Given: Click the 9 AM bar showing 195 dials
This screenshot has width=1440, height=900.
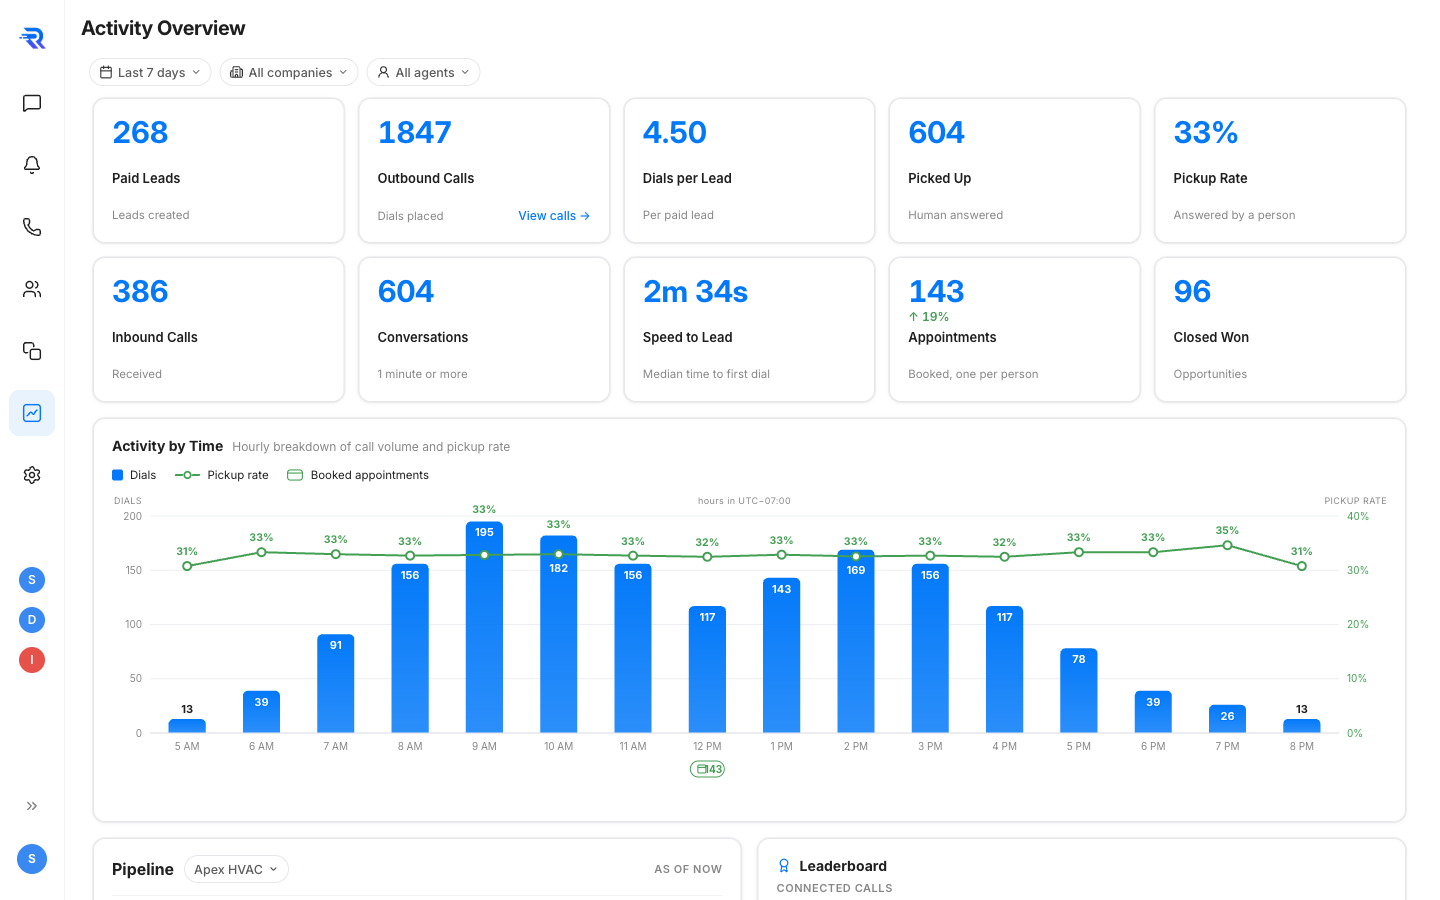Looking at the screenshot, I should coord(484,627).
